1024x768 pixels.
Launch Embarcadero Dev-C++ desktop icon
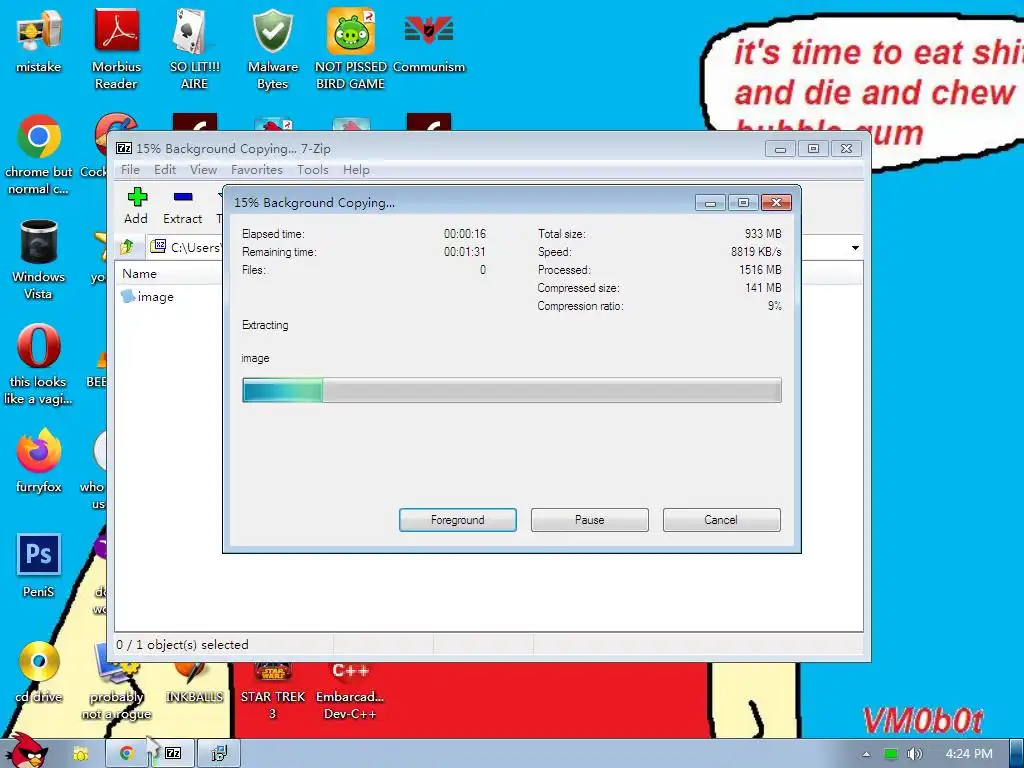(x=351, y=691)
